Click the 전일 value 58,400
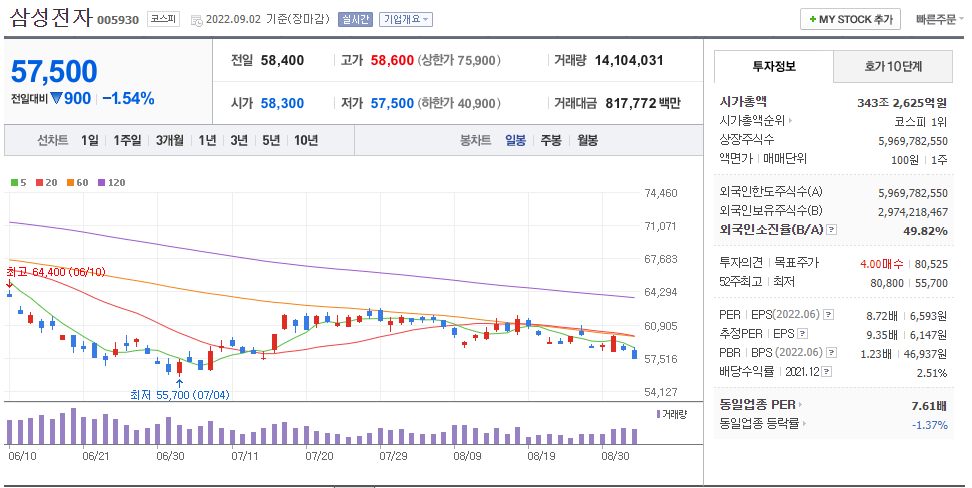This screenshot has width=972, height=488. point(282,60)
